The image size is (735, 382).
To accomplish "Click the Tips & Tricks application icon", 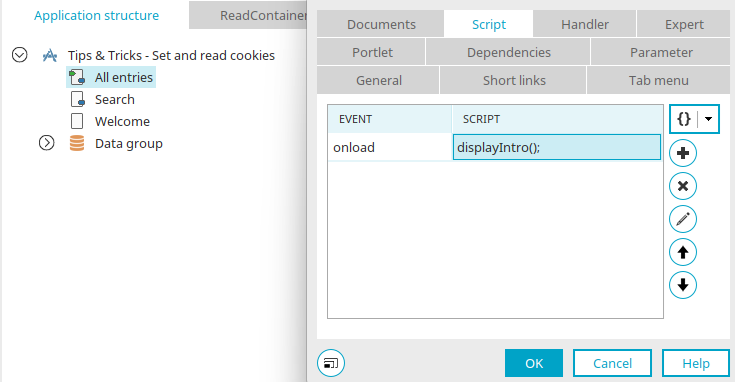I will tap(50, 55).
